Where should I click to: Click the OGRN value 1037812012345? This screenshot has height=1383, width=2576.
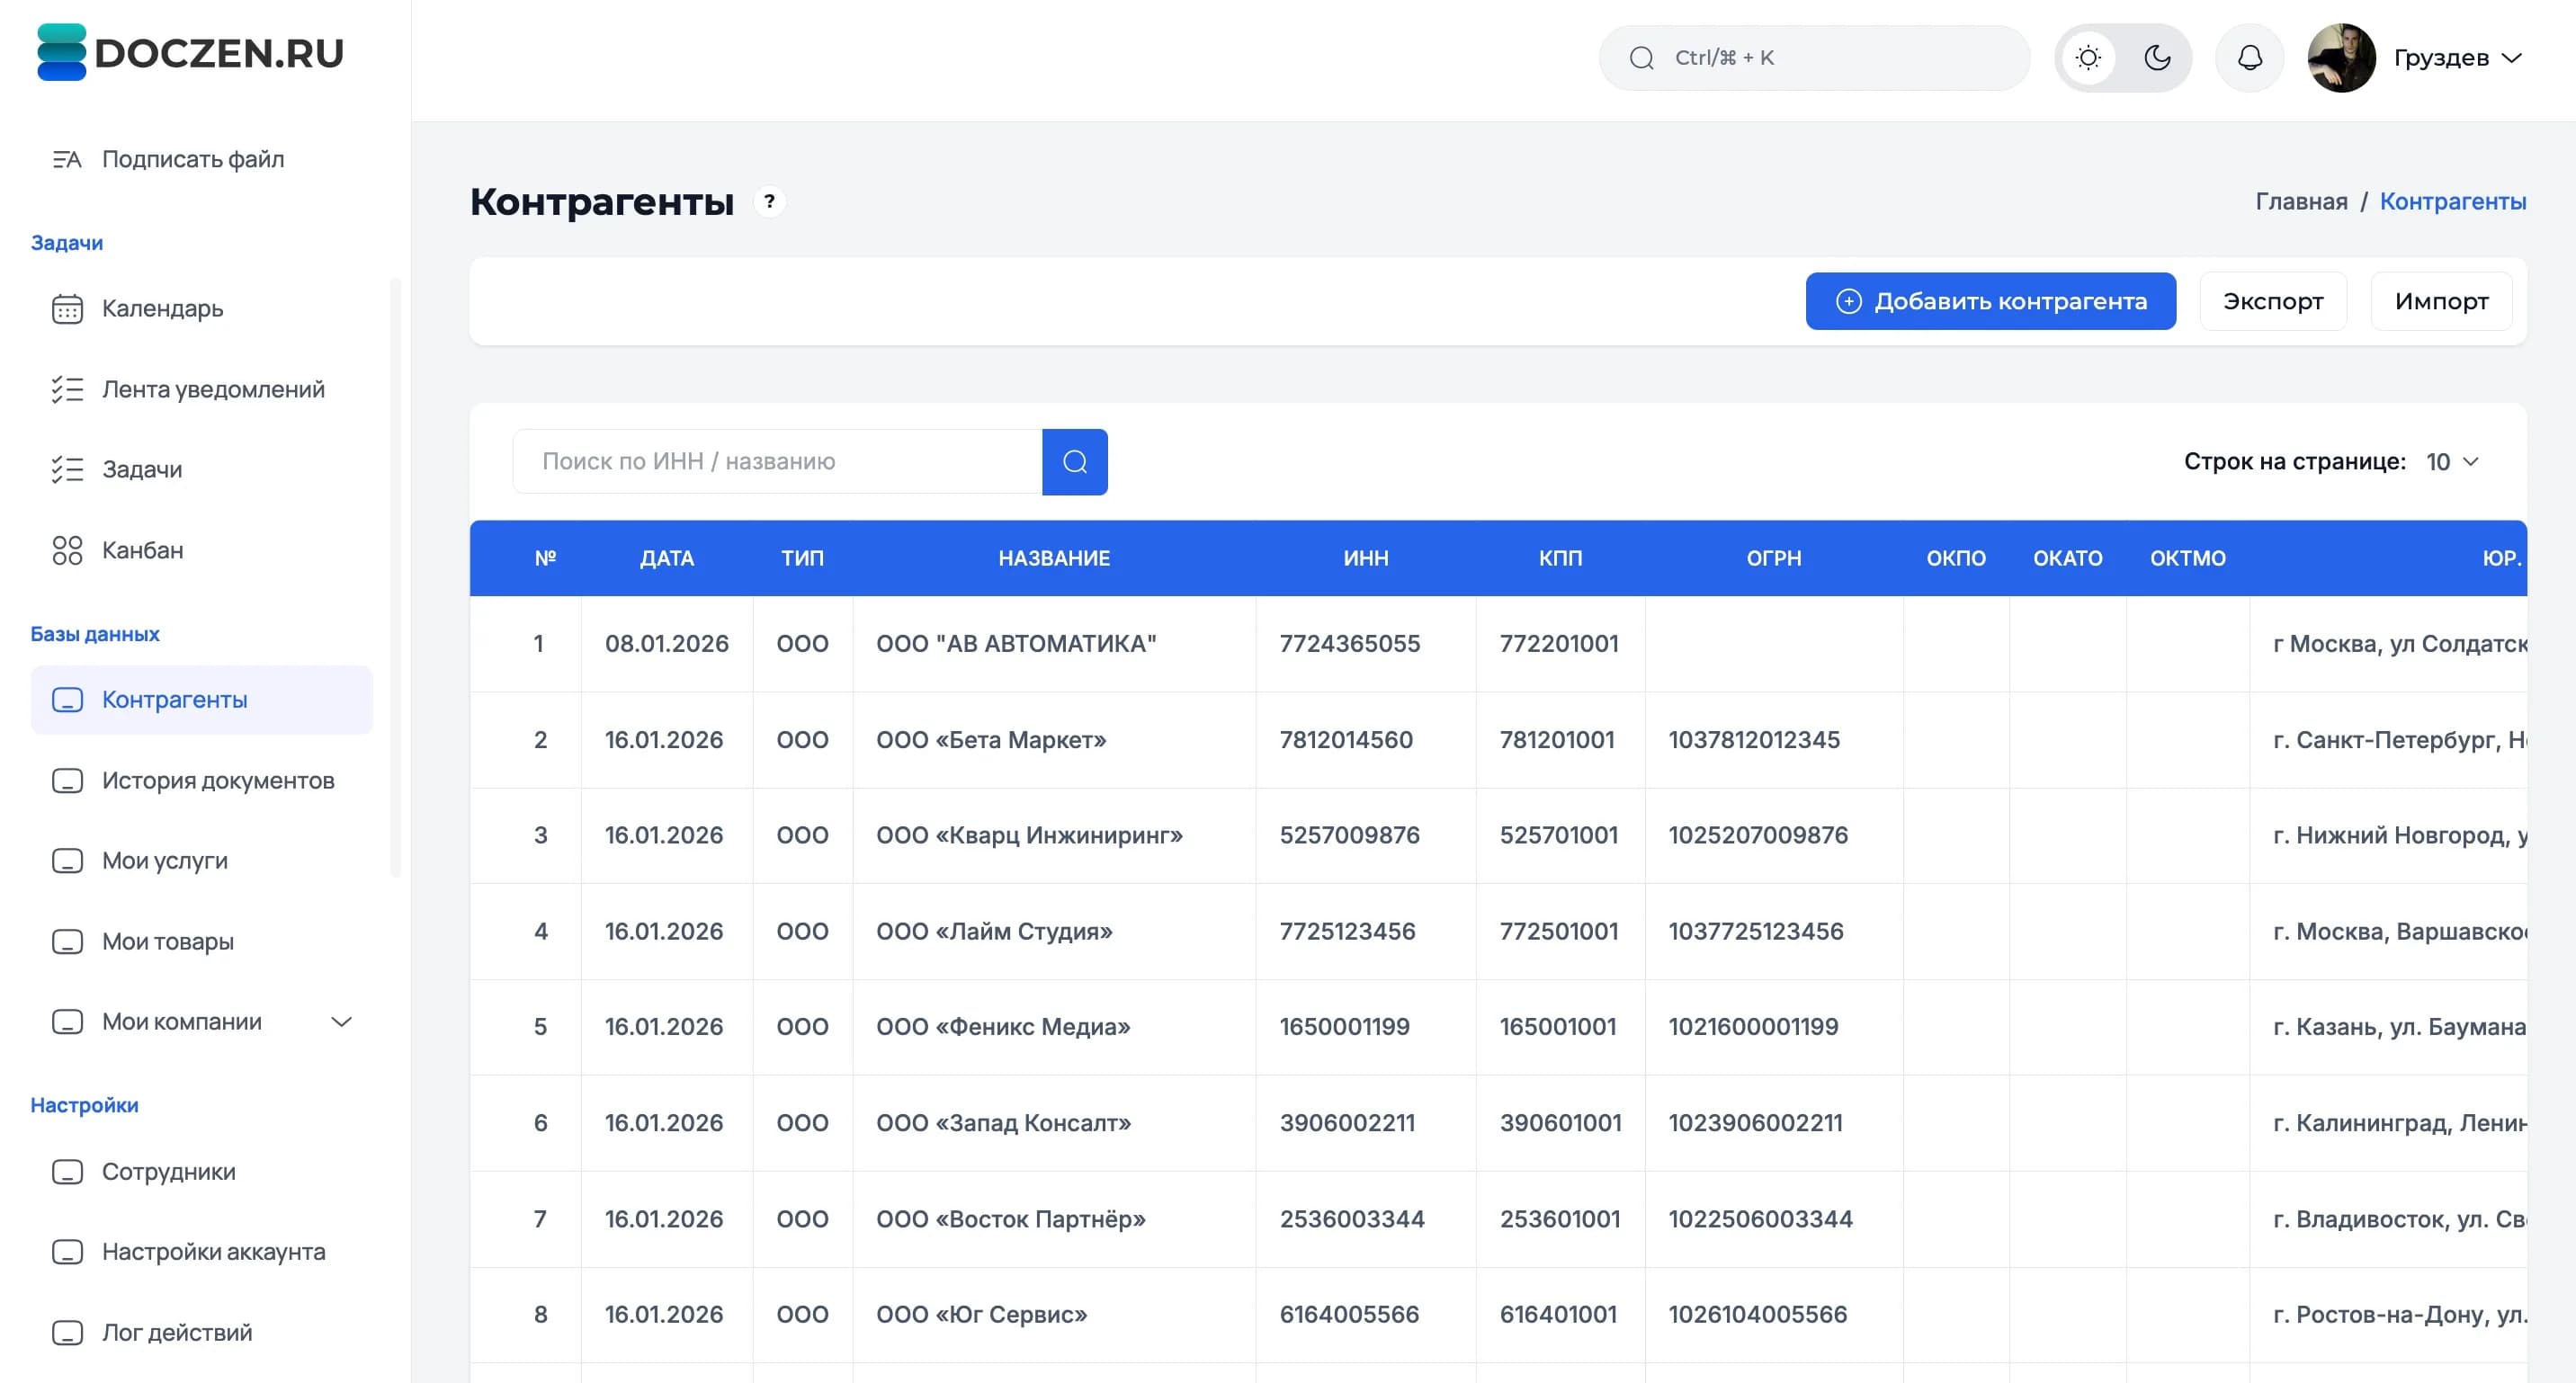[x=1754, y=740]
